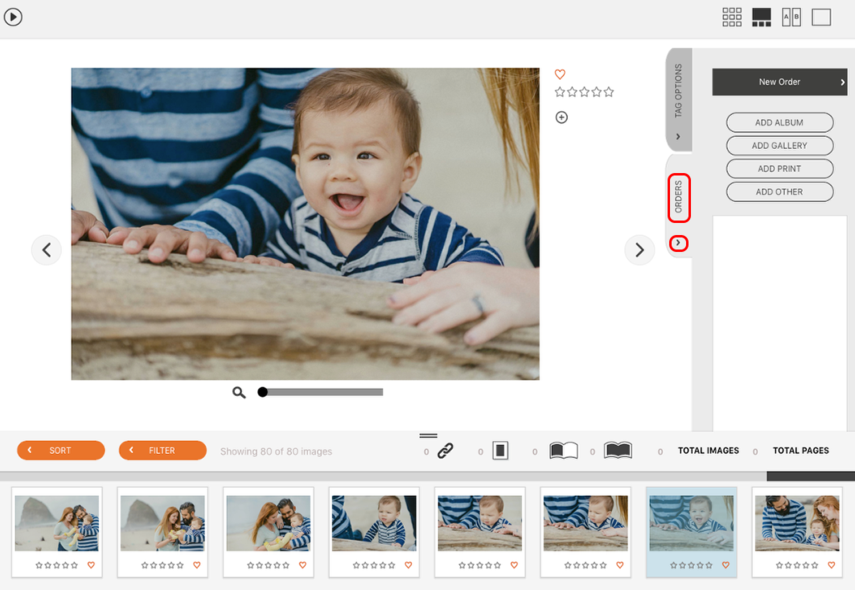
Task: Click the plus circle icon beside photo
Action: click(561, 117)
